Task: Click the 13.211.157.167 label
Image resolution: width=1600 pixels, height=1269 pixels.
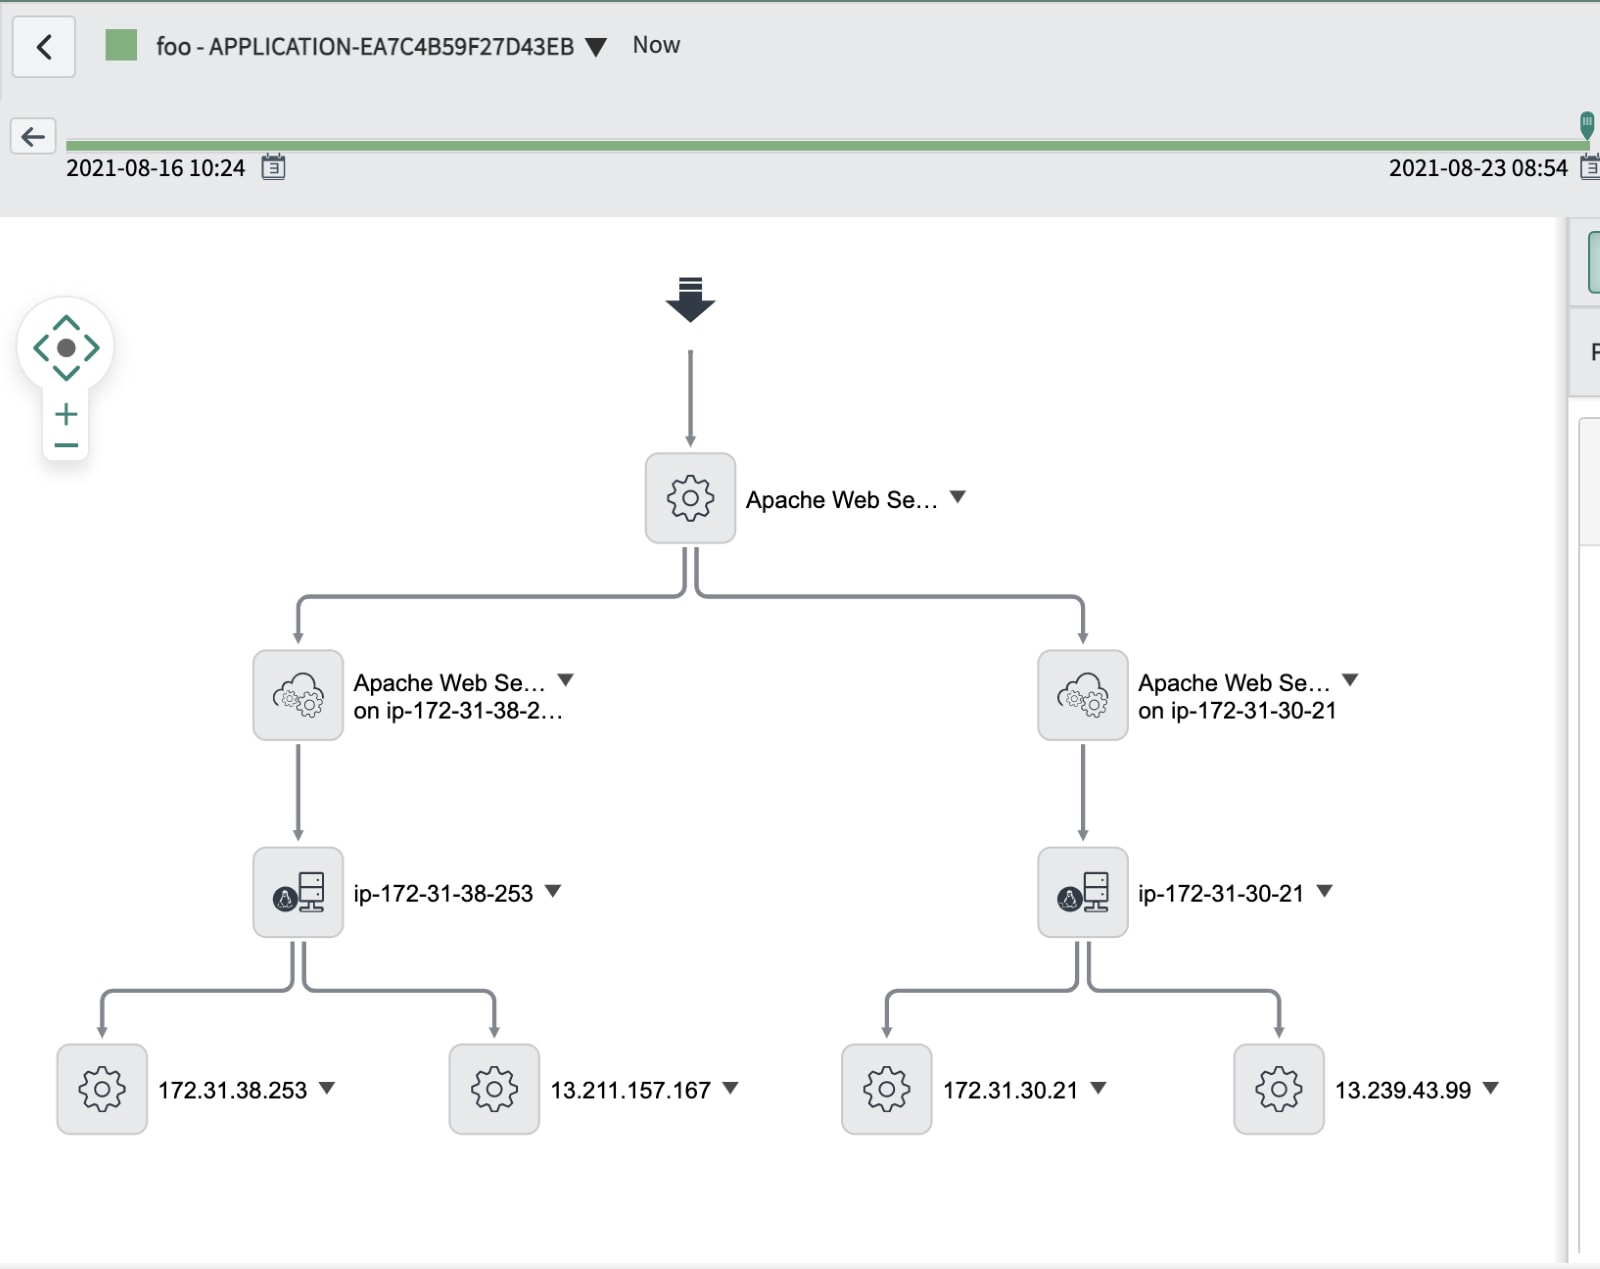Action: [630, 1091]
